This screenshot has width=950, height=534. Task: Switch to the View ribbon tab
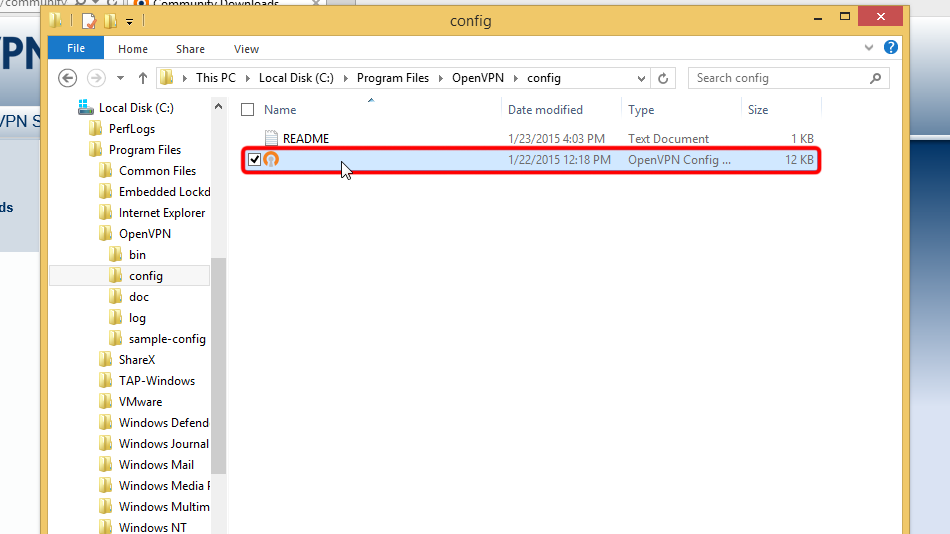point(246,48)
